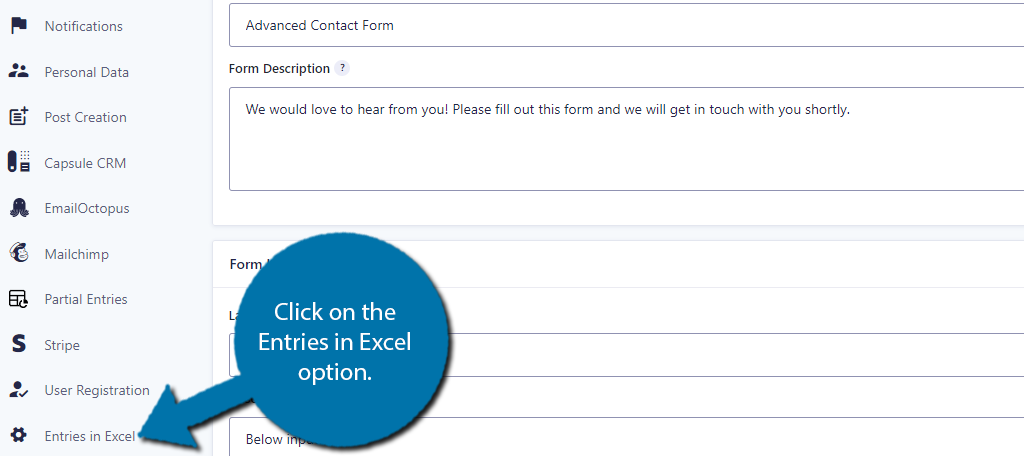This screenshot has height=456, width=1024.
Task: Select the Mailchimp monkey icon
Action: point(19,253)
